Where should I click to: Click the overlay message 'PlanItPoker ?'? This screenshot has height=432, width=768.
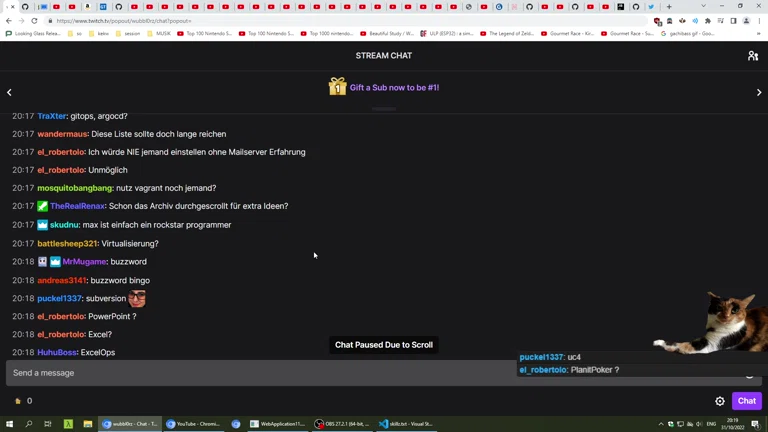click(x=595, y=370)
